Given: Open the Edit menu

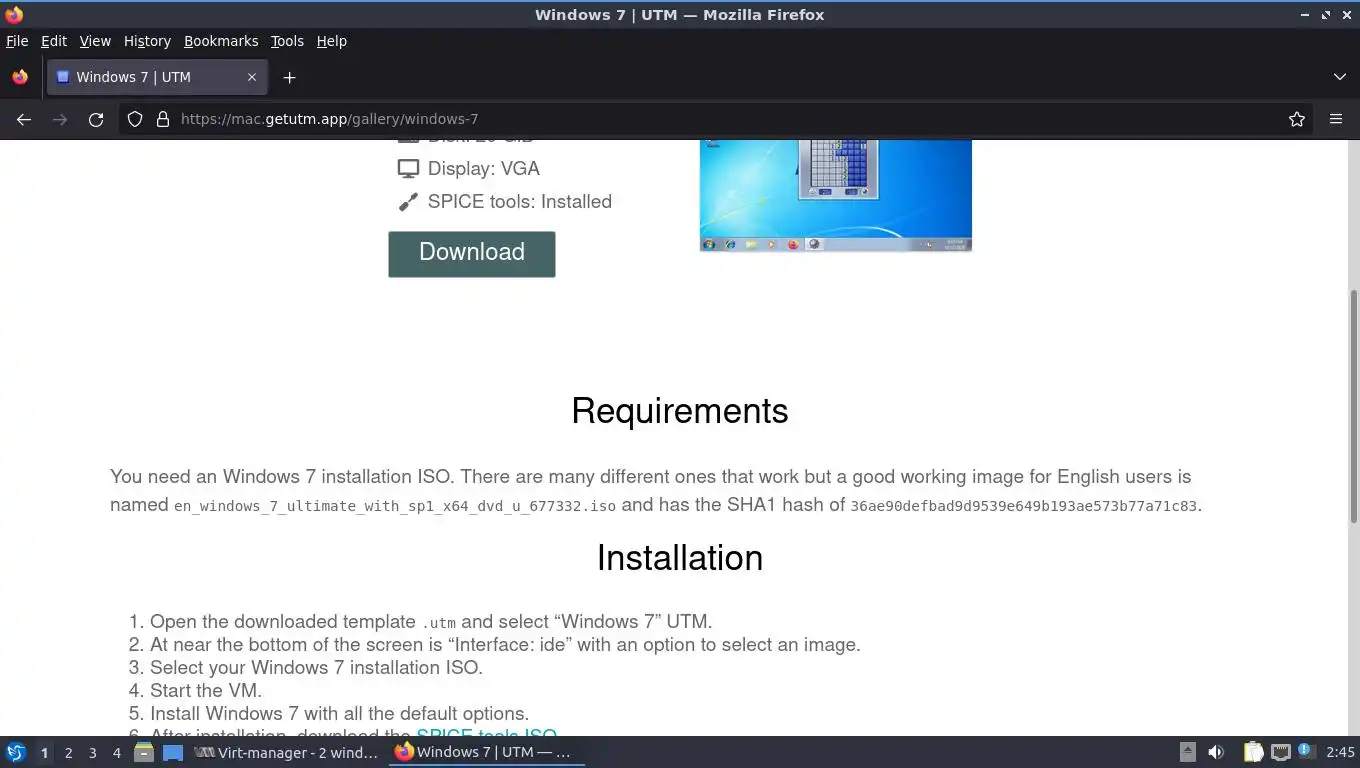Looking at the screenshot, I should pyautogui.click(x=54, y=41).
